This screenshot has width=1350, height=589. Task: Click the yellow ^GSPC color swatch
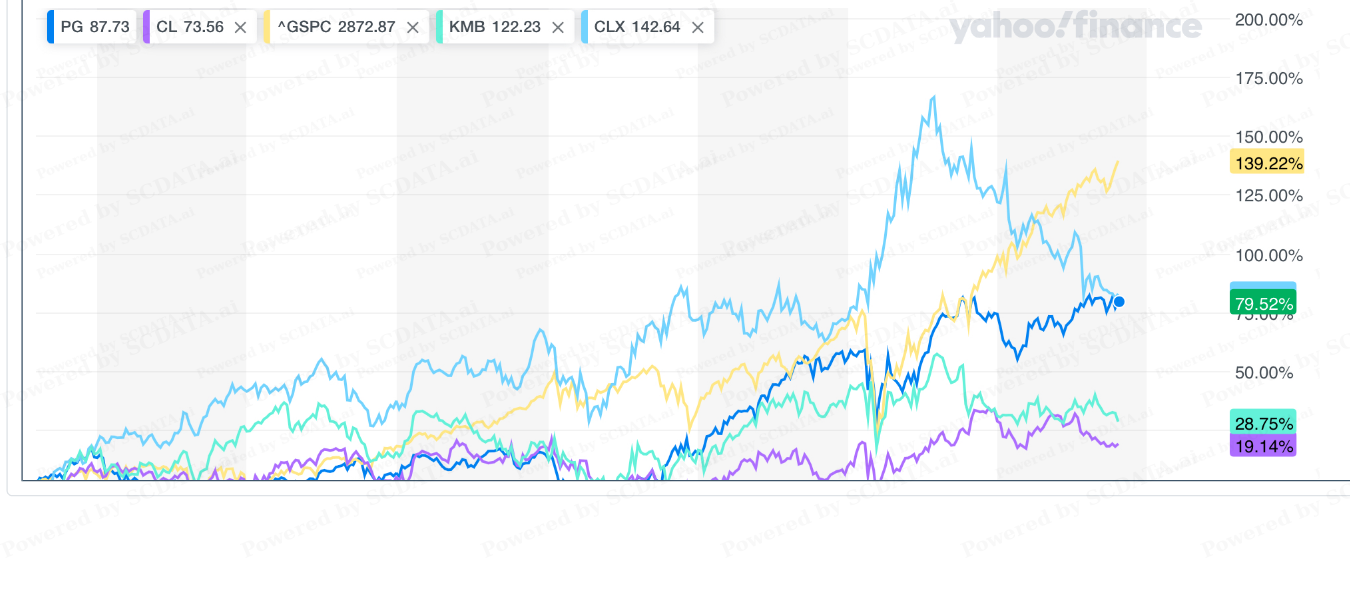pos(266,27)
